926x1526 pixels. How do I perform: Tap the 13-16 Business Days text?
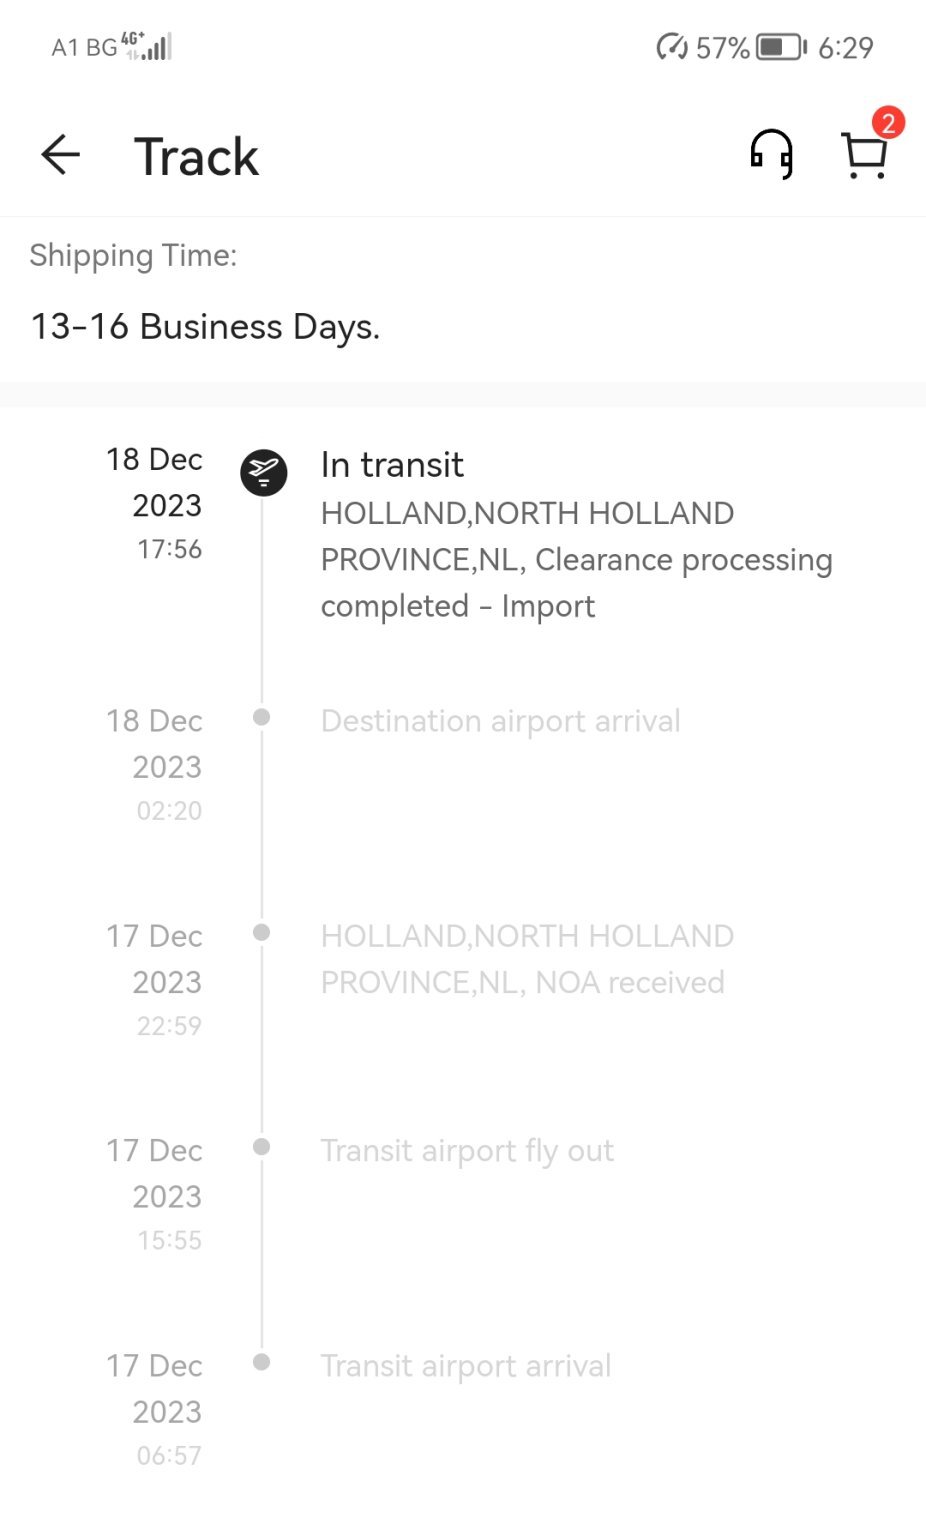(205, 327)
